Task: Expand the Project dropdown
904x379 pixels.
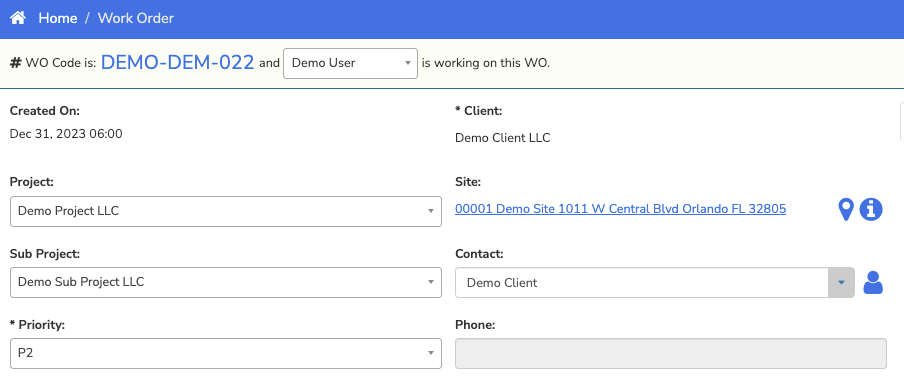Action: tap(226, 211)
